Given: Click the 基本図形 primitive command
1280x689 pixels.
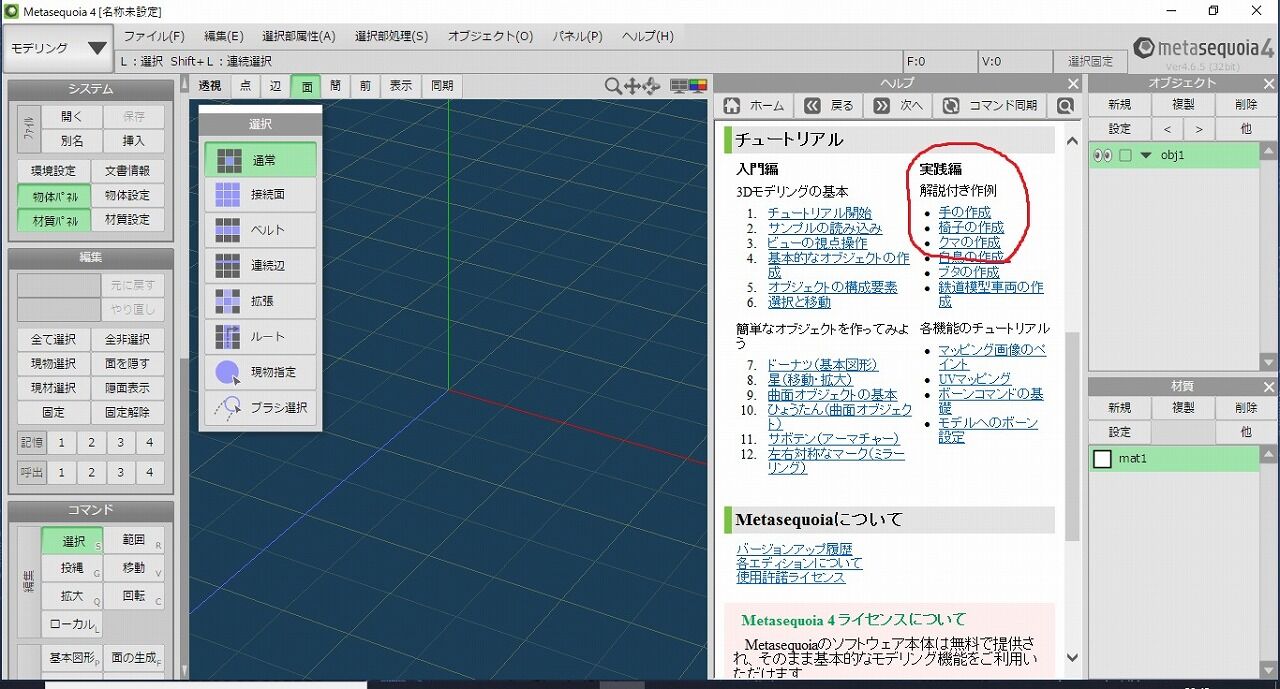Looking at the screenshot, I should pos(73,658).
